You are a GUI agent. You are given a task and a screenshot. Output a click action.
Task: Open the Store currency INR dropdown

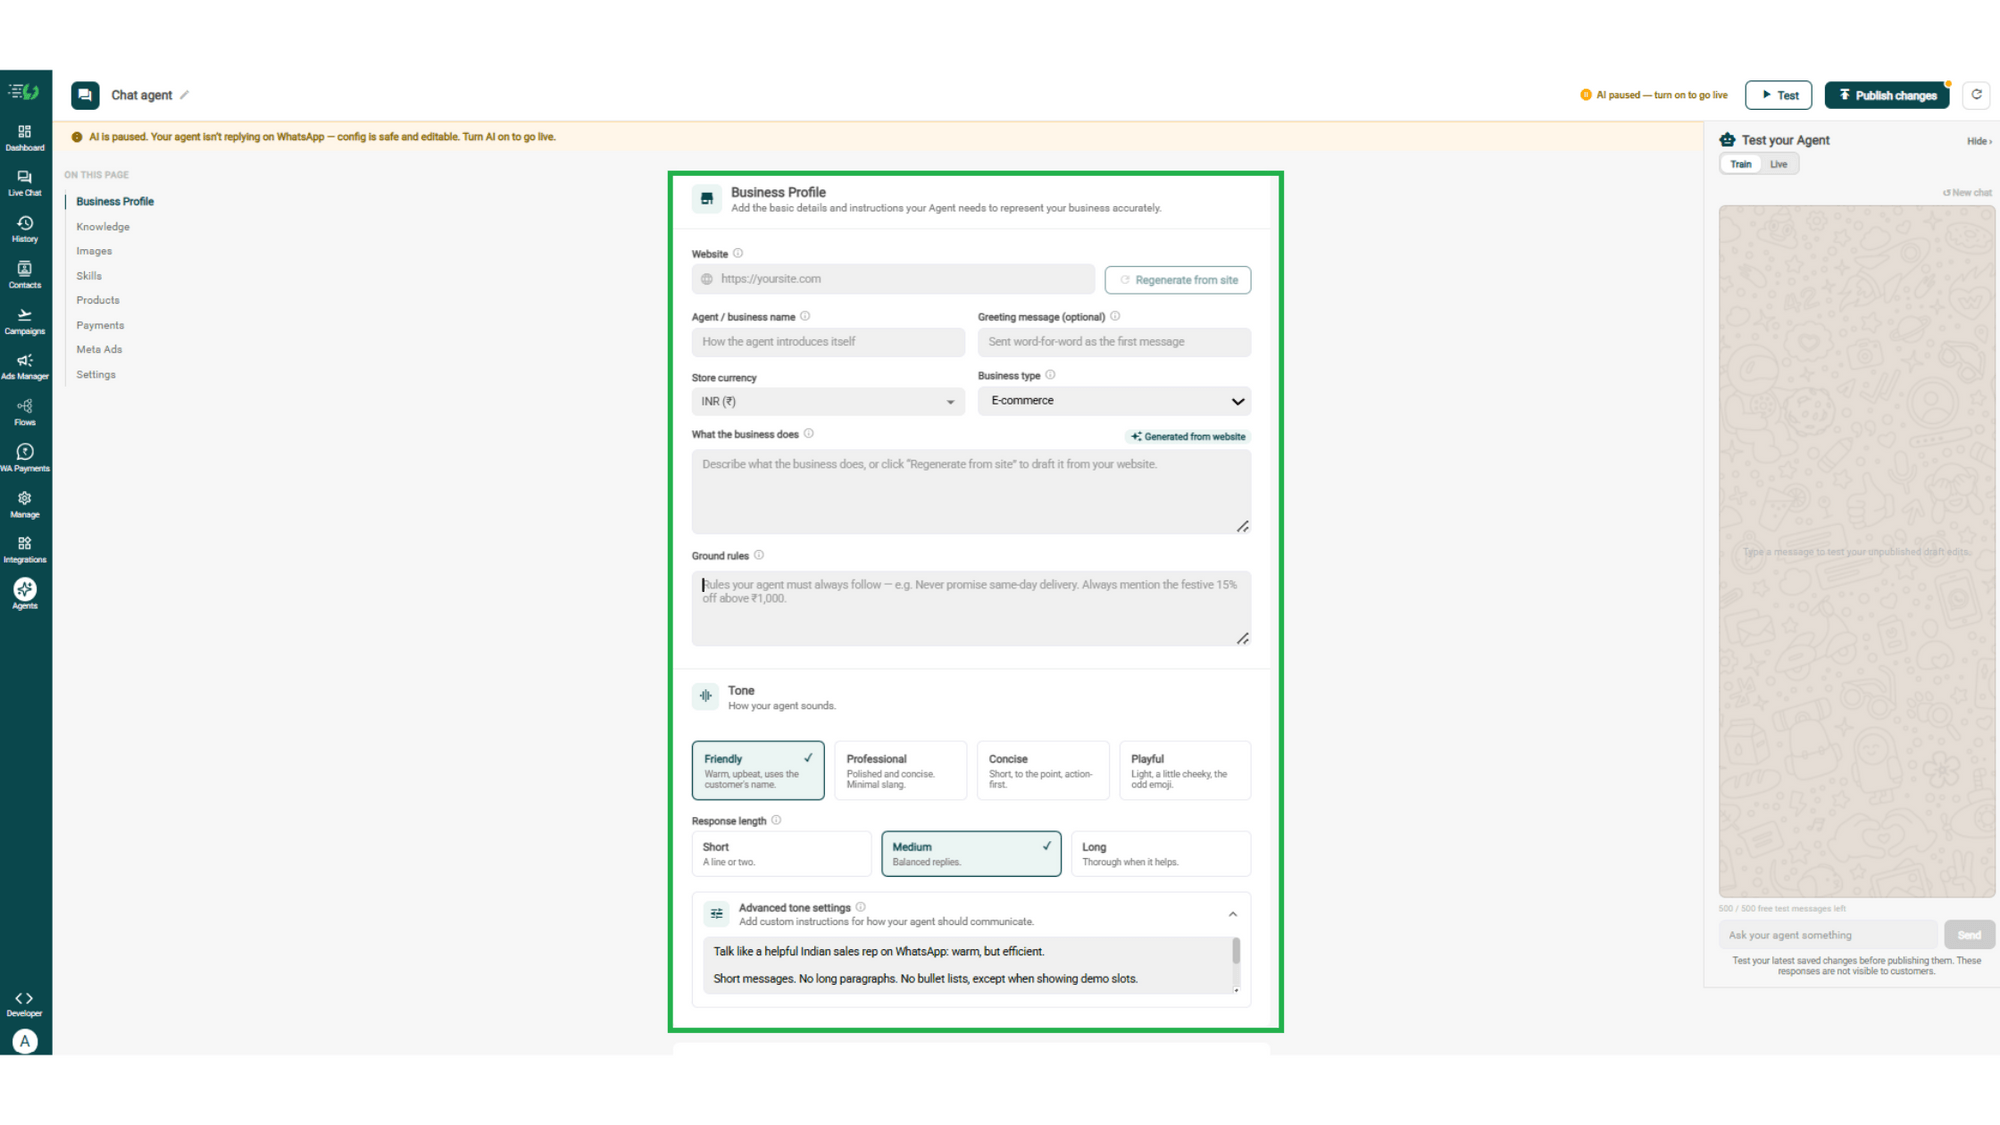pyautogui.click(x=828, y=402)
